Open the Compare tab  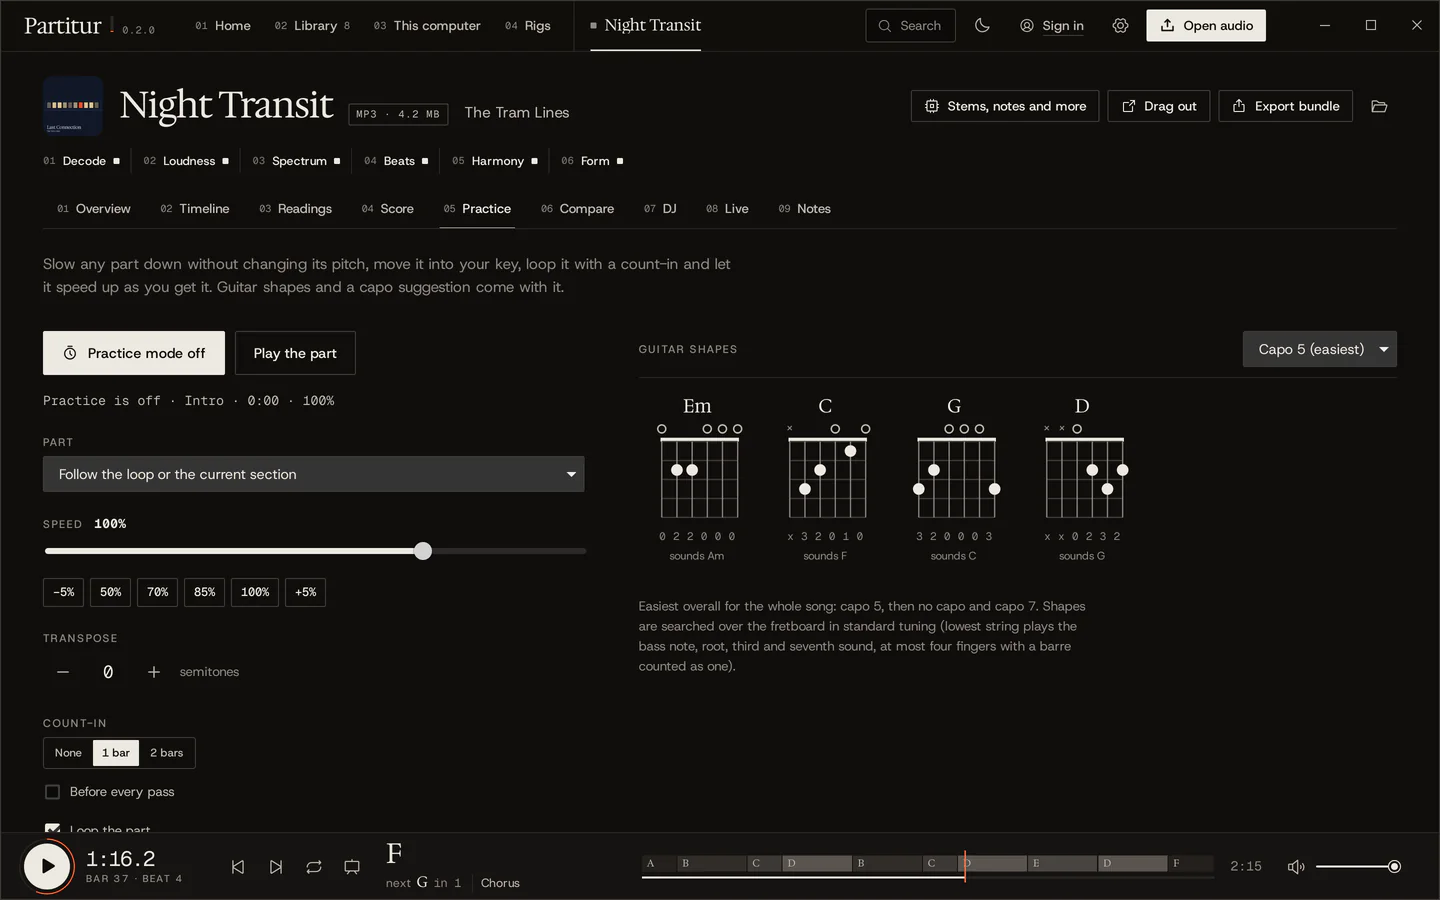point(578,209)
